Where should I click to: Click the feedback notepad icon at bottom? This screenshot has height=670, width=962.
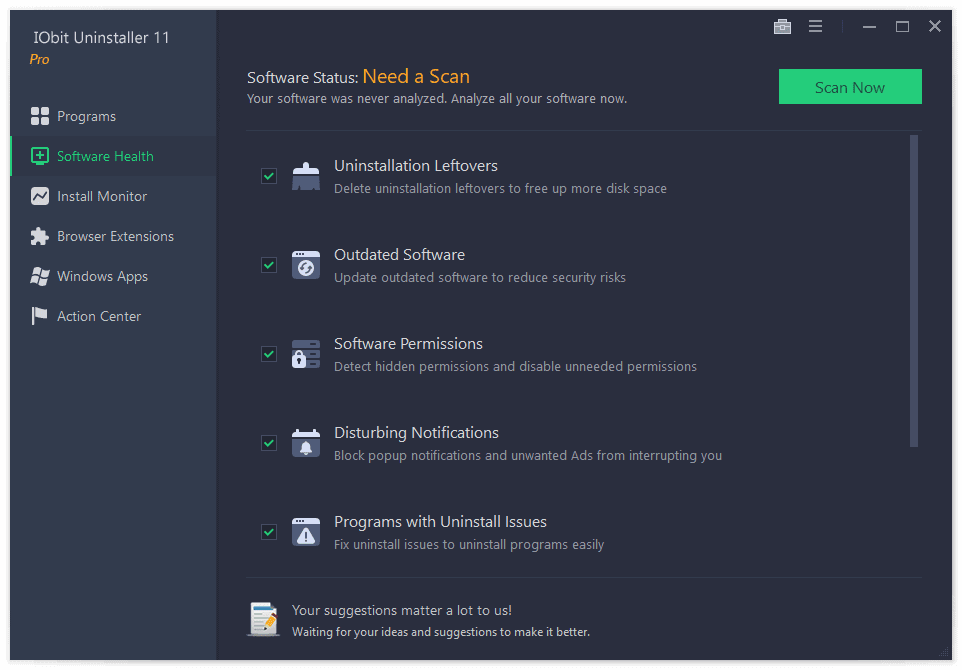(x=263, y=618)
